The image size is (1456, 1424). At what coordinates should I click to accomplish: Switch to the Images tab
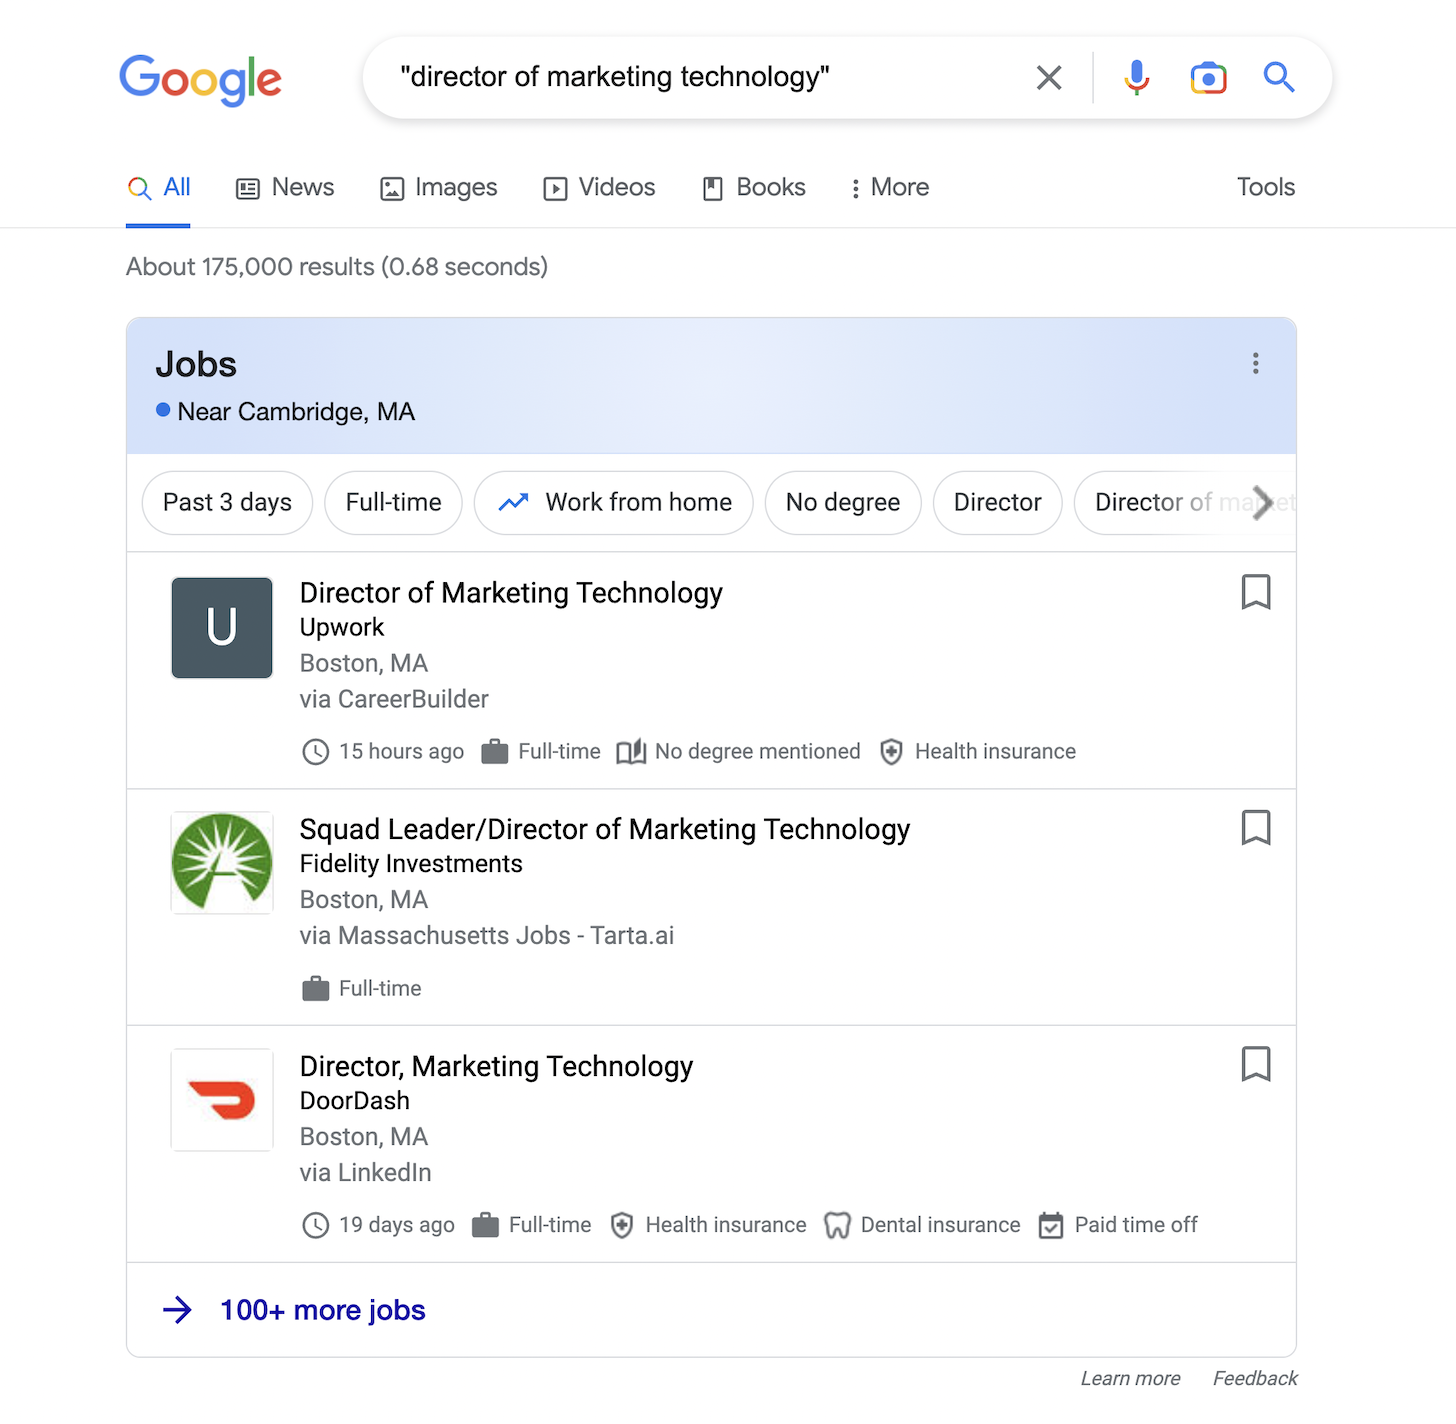[x=439, y=188]
